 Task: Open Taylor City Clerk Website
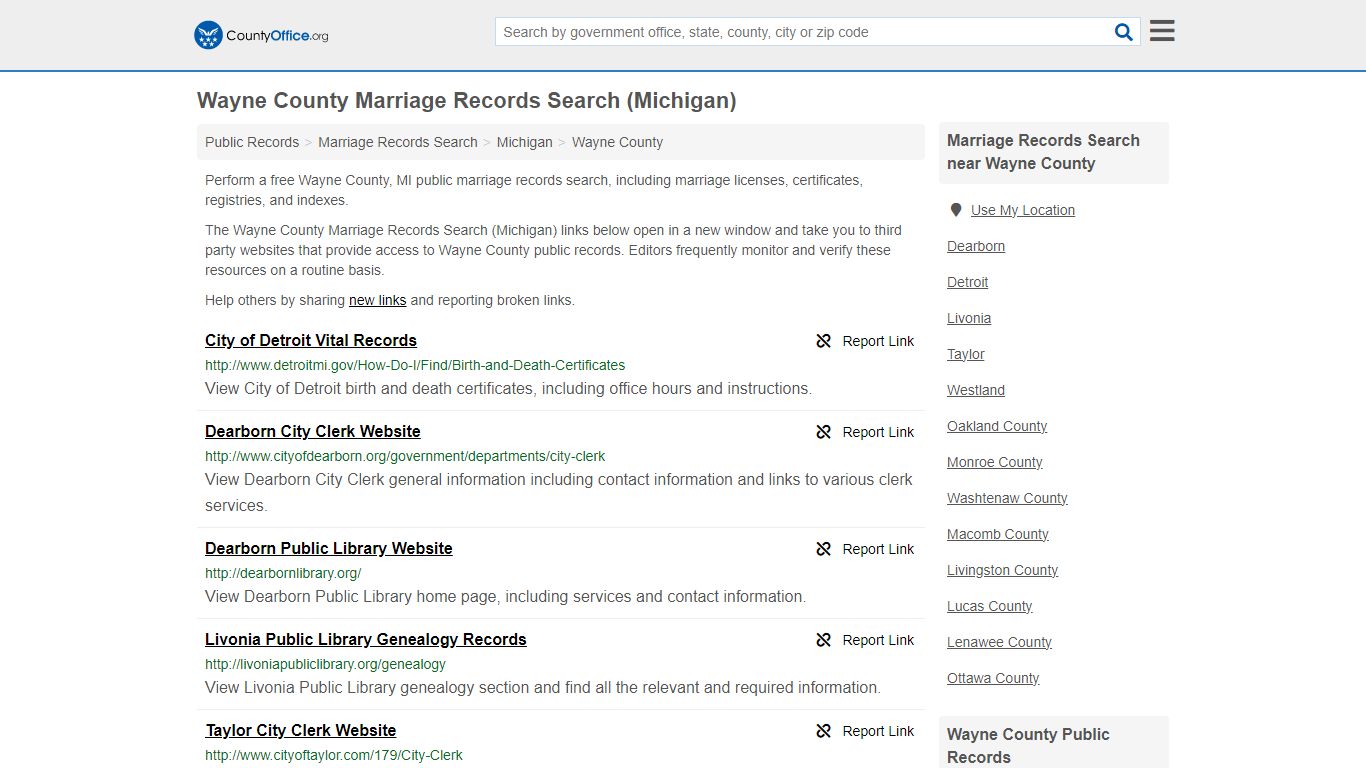click(301, 730)
